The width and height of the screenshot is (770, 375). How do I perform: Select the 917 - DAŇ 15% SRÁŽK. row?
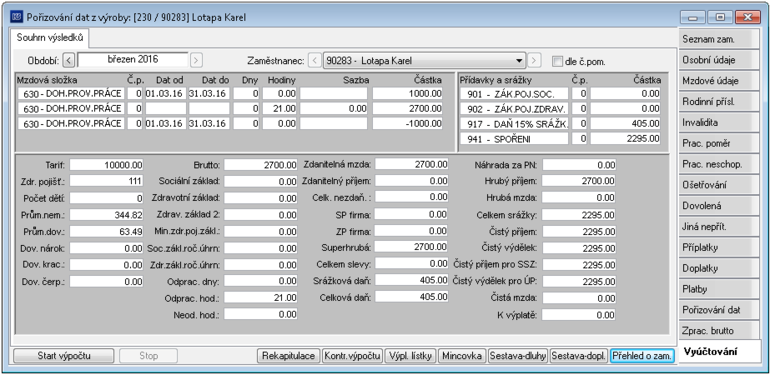coord(561,124)
